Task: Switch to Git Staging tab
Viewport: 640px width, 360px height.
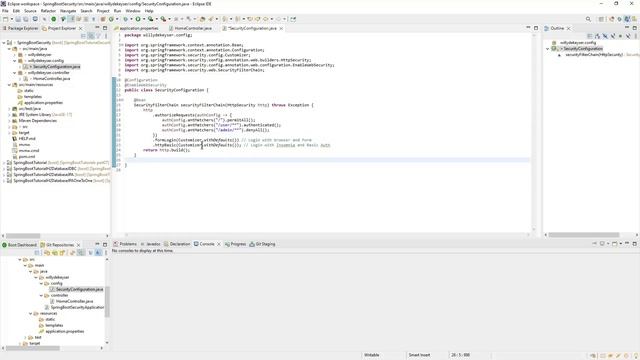Action: coord(265,244)
